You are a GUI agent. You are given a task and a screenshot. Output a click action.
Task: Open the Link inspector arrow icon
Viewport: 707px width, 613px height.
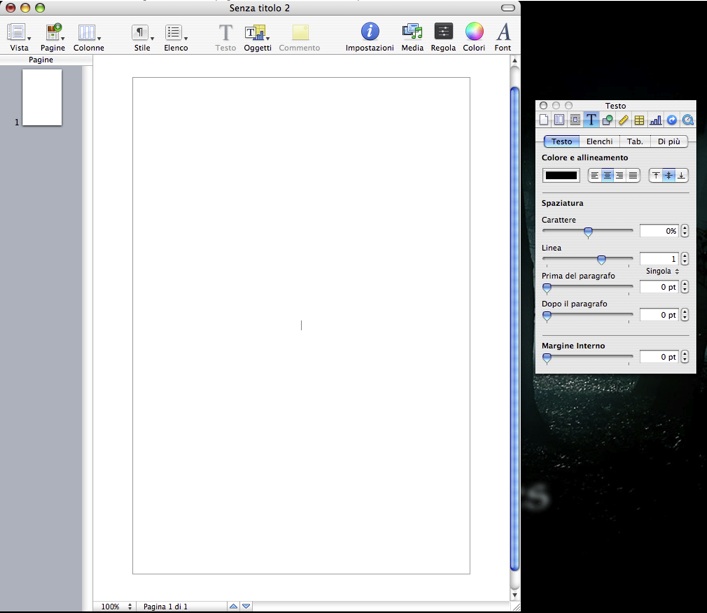click(x=672, y=120)
